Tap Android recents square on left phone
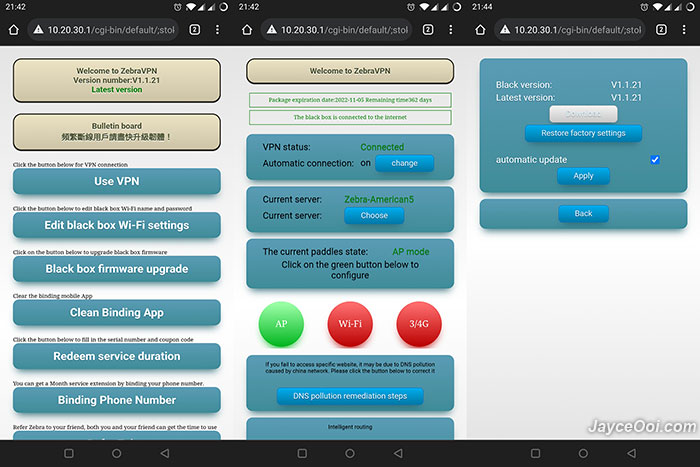Image resolution: width=700 pixels, height=467 pixels. click(x=69, y=454)
